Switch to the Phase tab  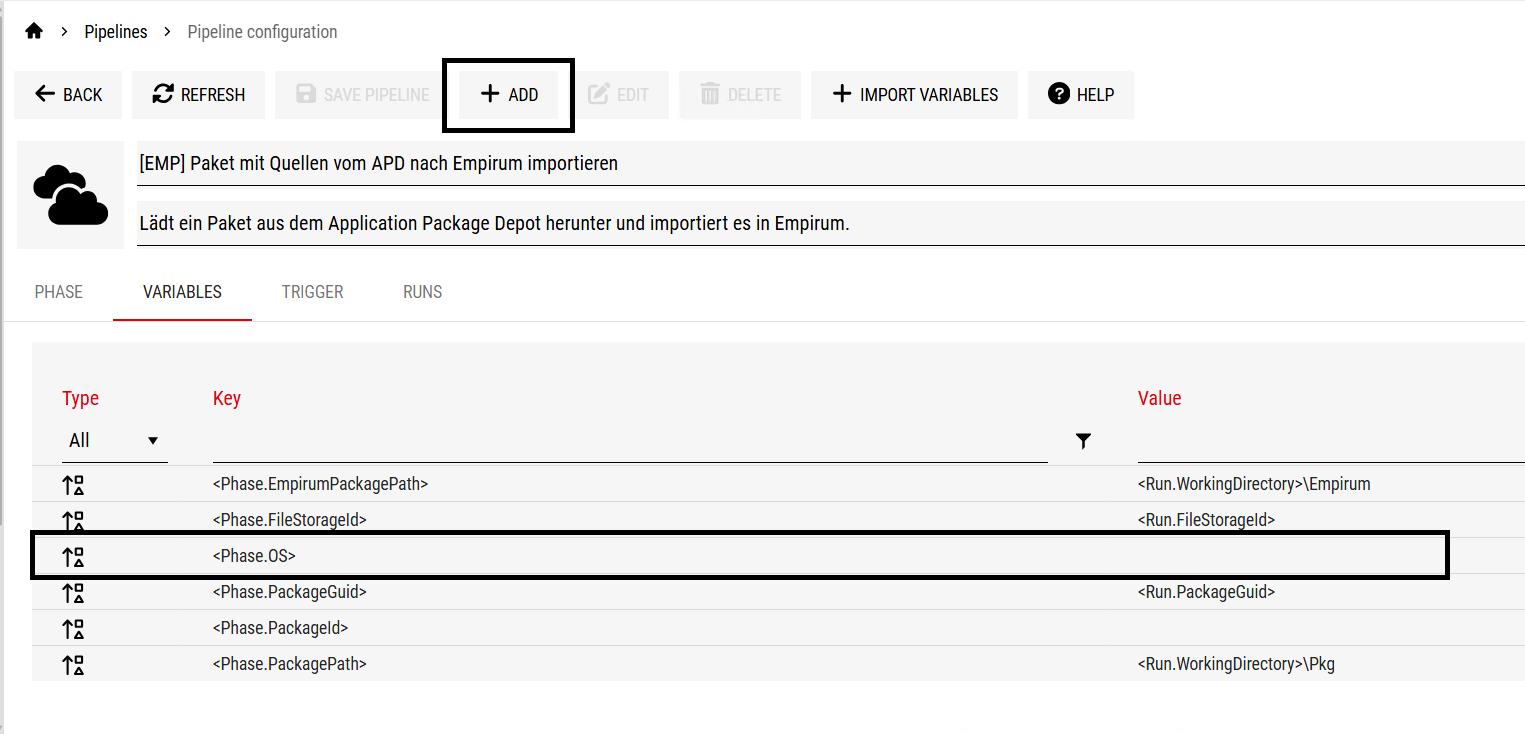pos(59,292)
